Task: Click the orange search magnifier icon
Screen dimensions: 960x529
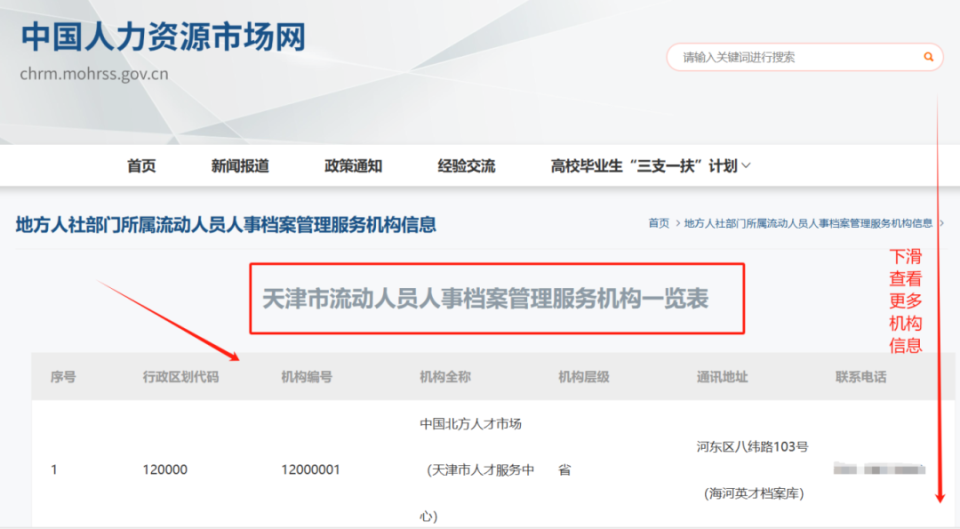Action: [x=928, y=57]
